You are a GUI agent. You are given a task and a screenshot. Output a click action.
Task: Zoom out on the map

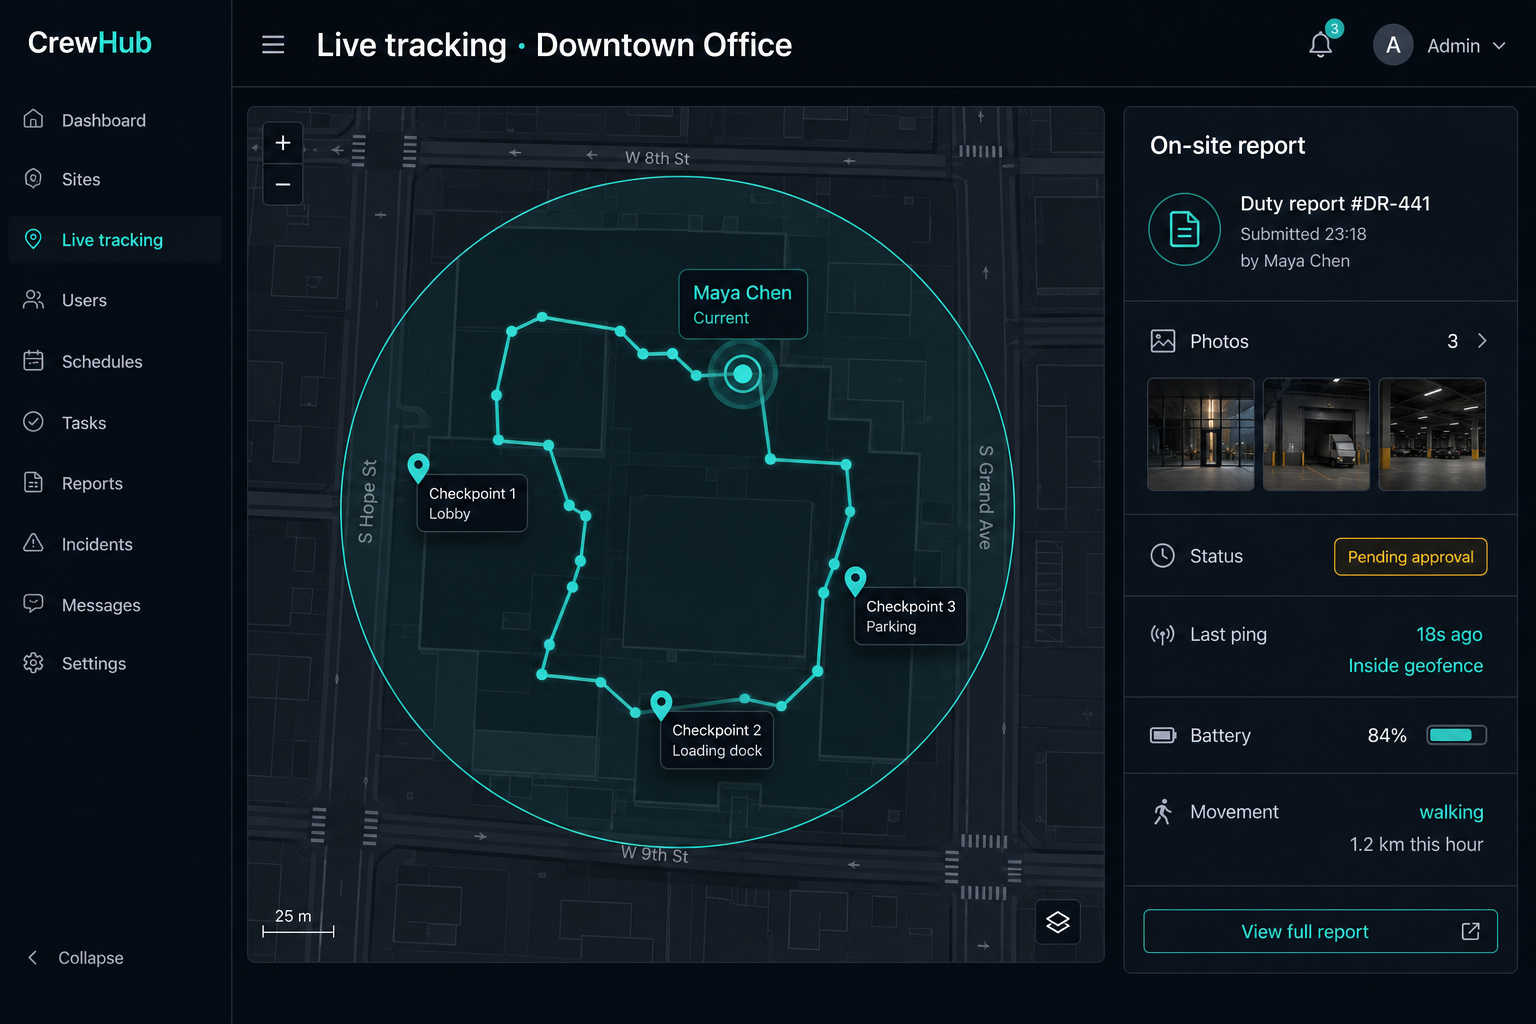click(x=283, y=185)
